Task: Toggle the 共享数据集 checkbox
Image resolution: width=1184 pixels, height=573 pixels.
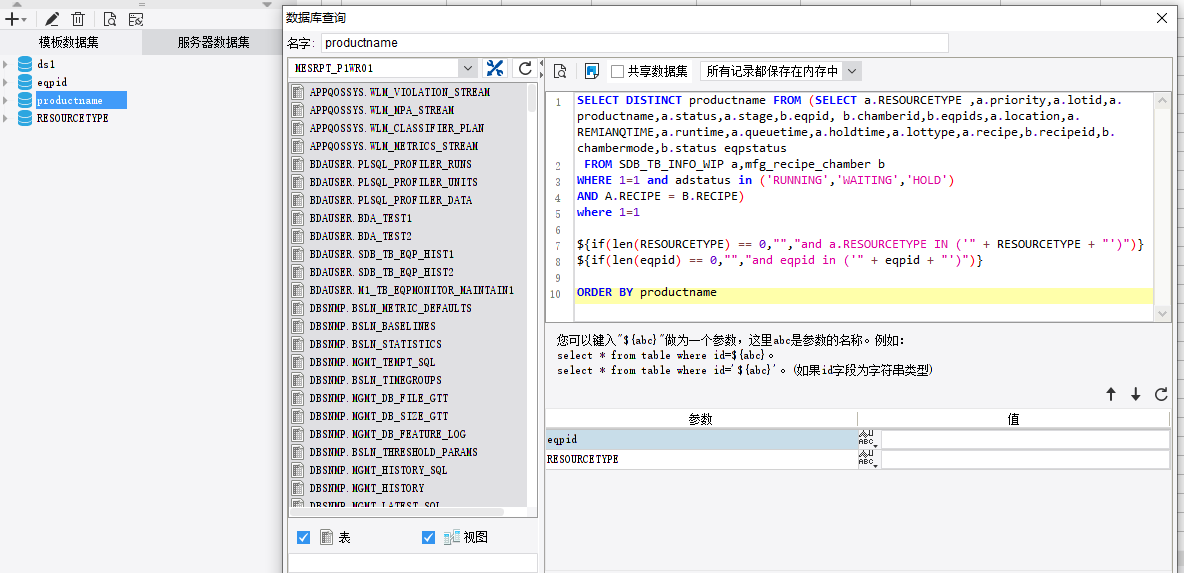Action: click(x=618, y=72)
